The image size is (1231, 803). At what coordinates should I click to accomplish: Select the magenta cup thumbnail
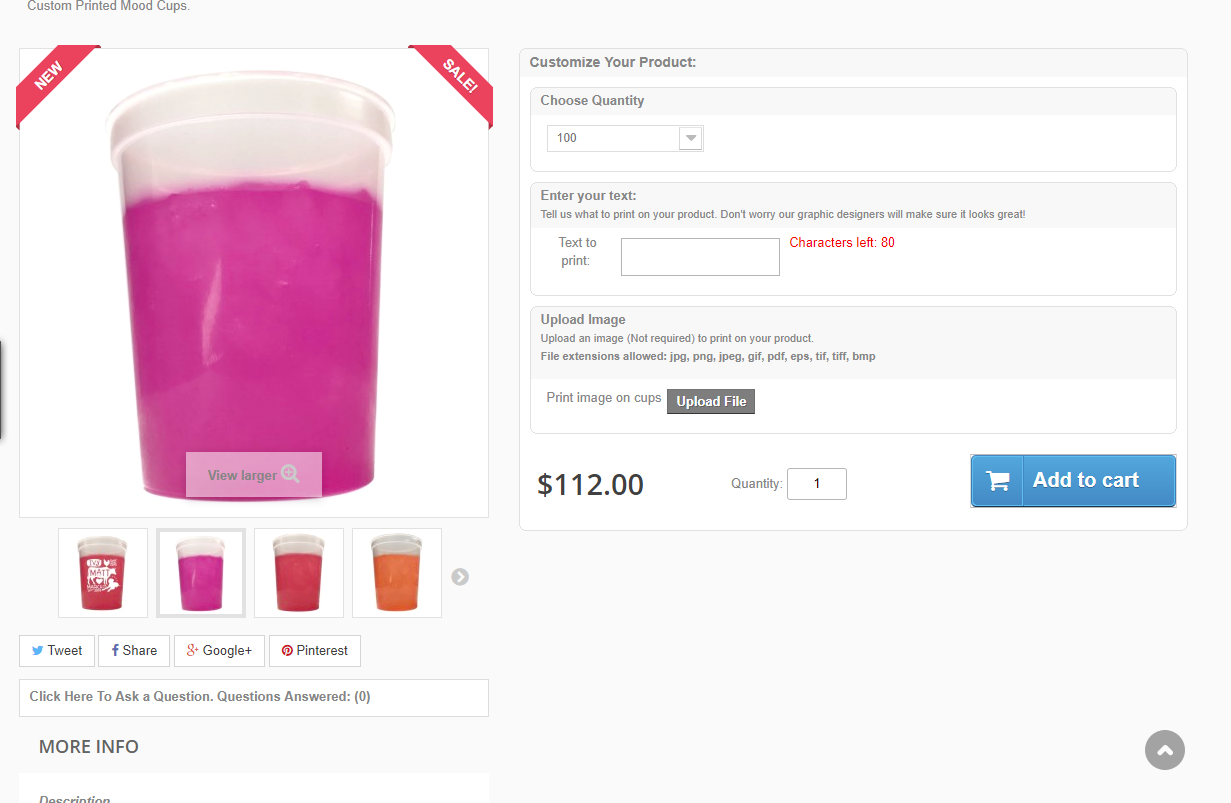pos(201,573)
